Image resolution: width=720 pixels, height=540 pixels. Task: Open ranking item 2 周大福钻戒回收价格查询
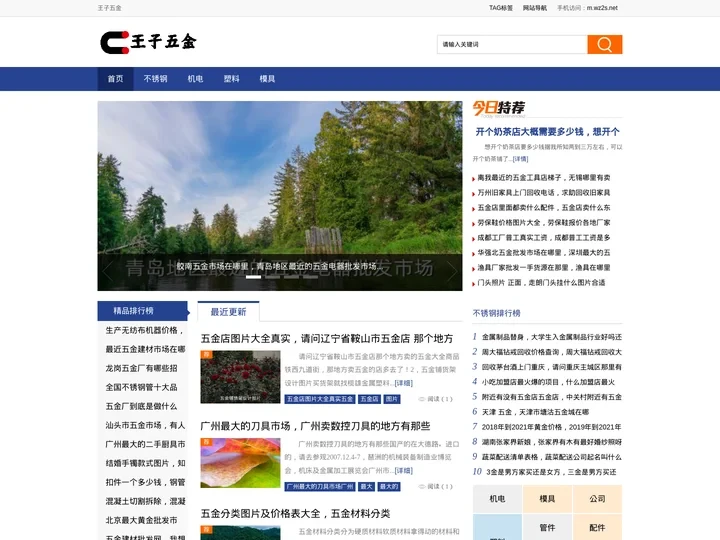pos(551,352)
